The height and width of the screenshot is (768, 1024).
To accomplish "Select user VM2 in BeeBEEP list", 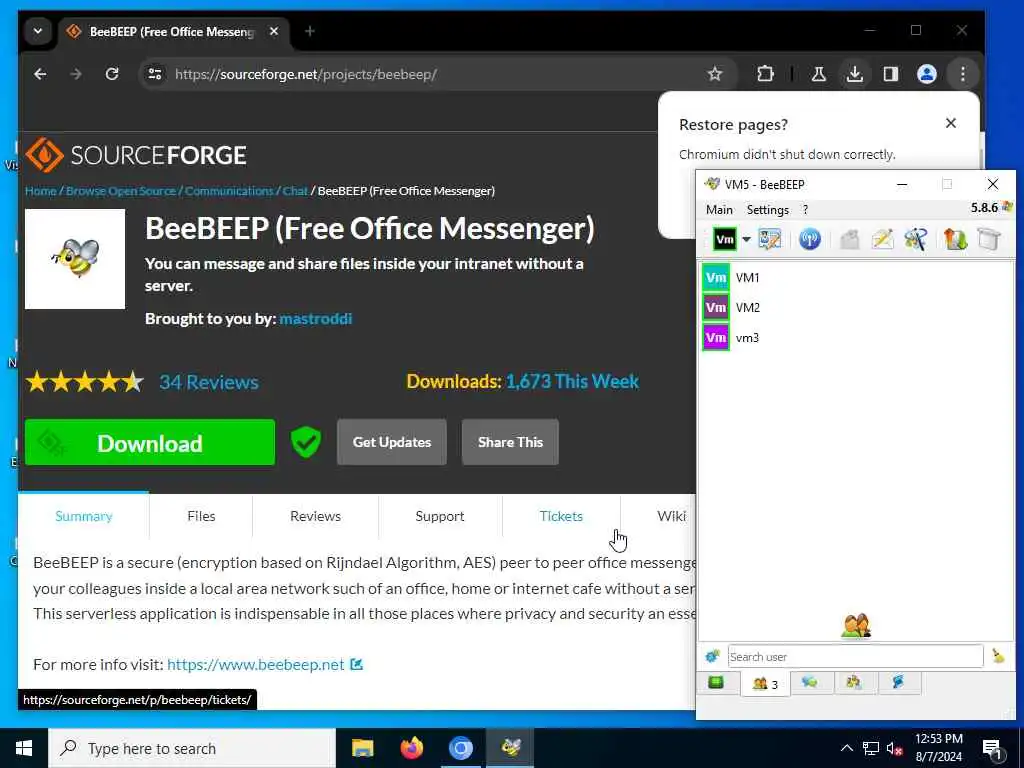I will (856, 308).
